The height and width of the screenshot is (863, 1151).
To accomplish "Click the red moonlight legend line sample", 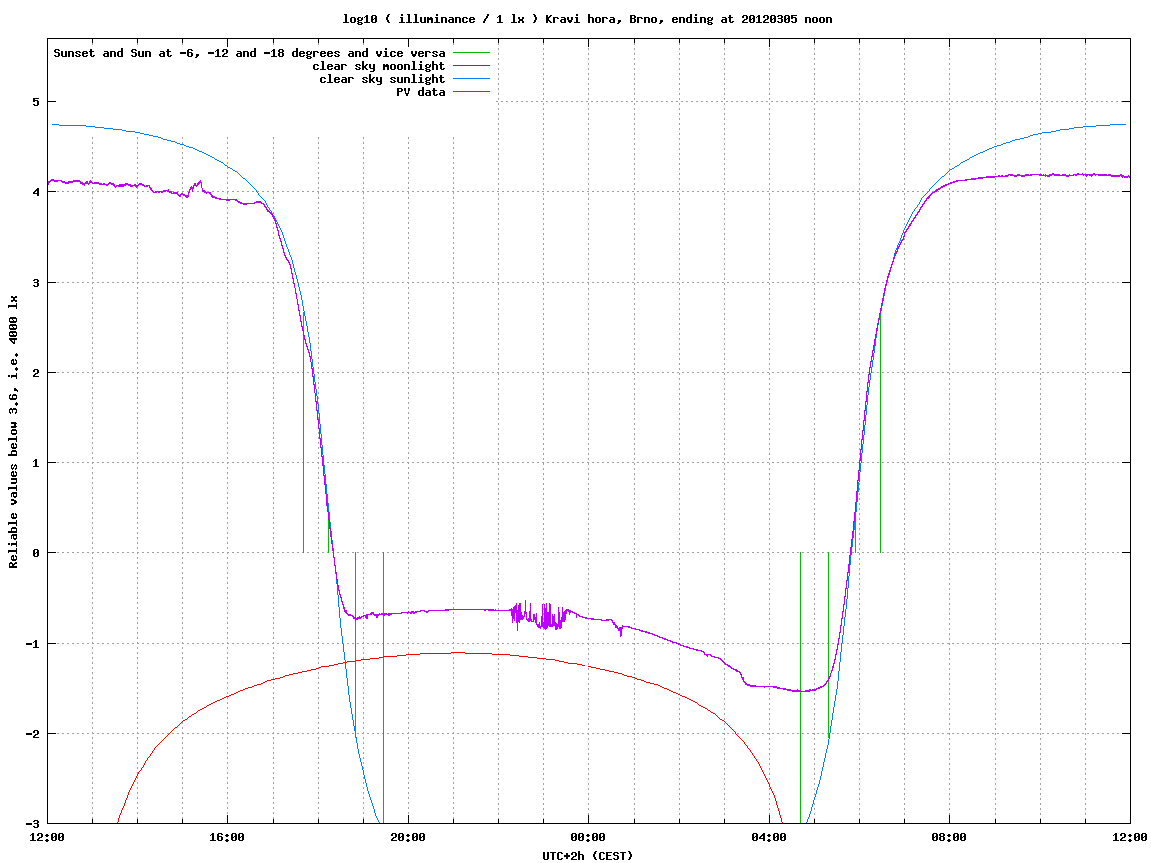I will (471, 66).
